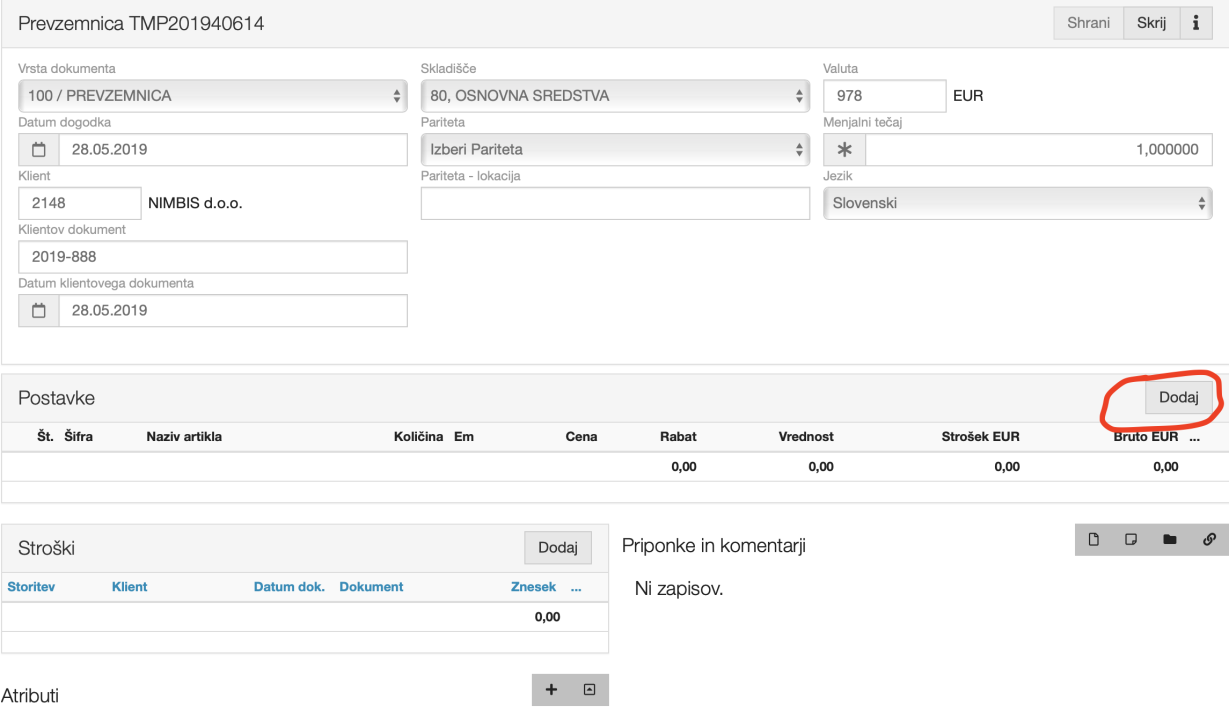
Task: Open the Skladišče dropdown
Action: tap(614, 96)
